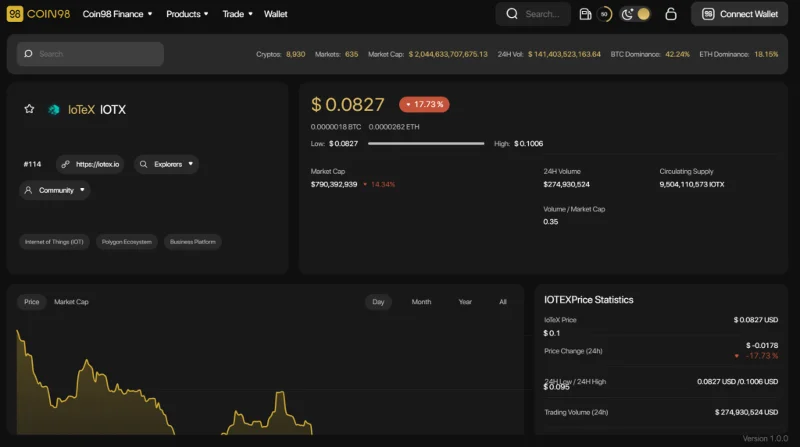Click Market Cap value $790,392,939
The height and width of the screenshot is (447, 800).
click(334, 184)
